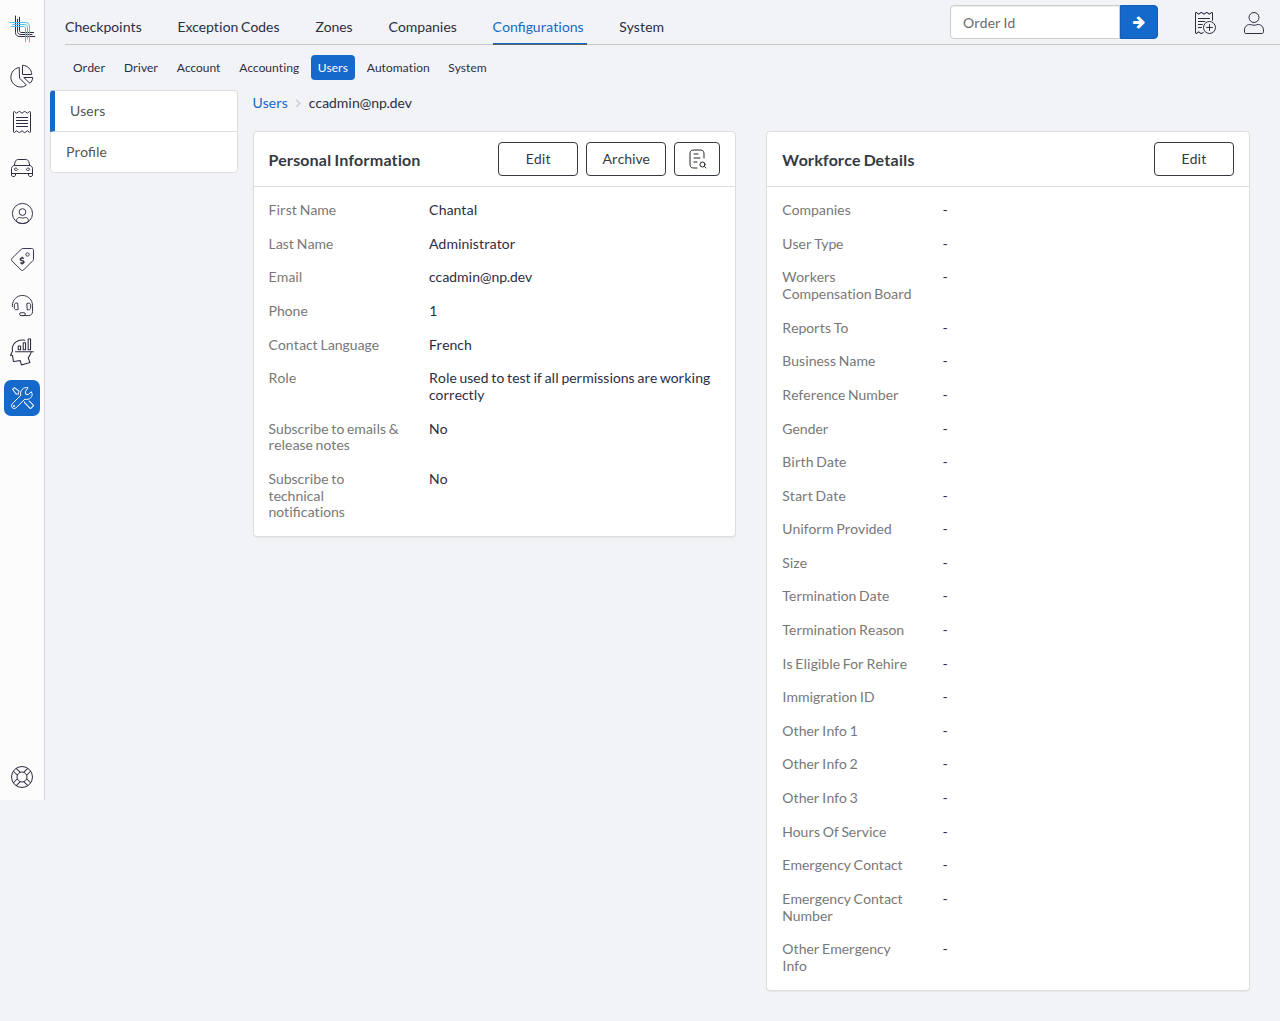1280x1021 pixels.
Task: Click the first name value Chantal
Action: [x=453, y=210]
